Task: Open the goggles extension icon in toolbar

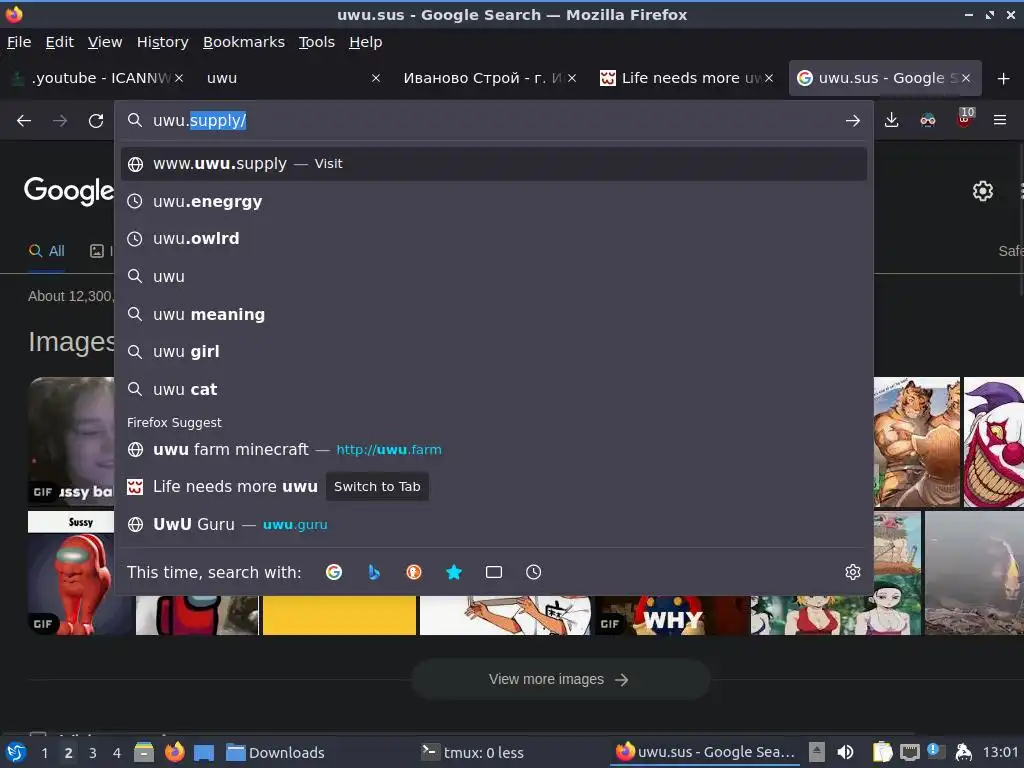Action: pos(928,120)
